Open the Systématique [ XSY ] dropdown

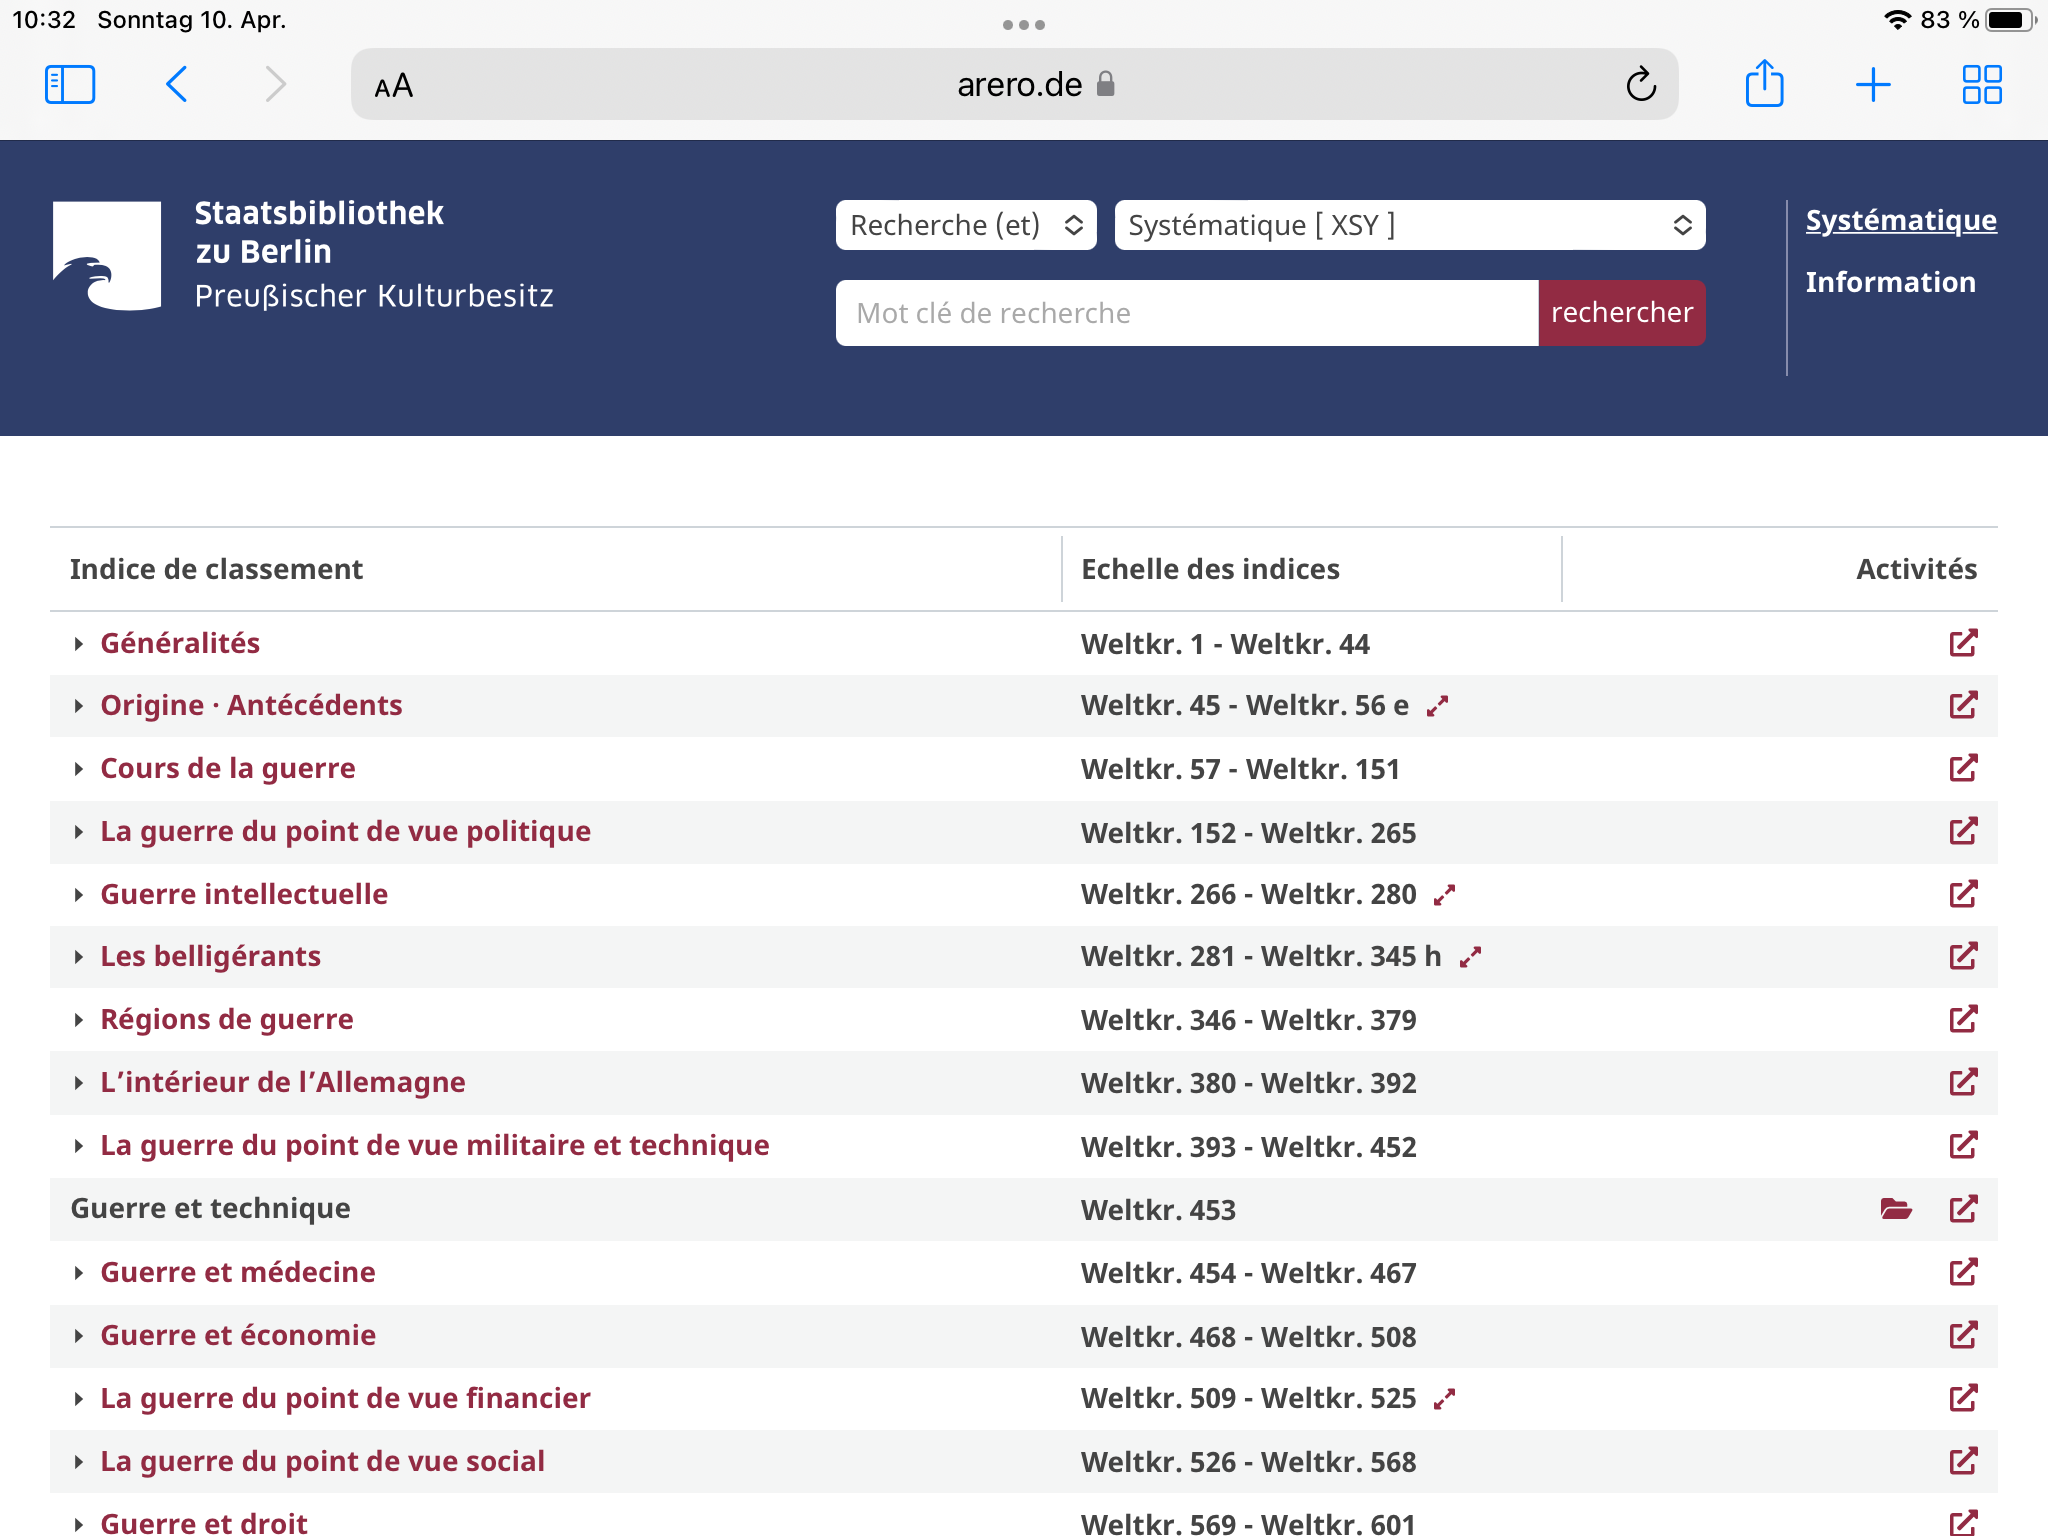pos(1409,225)
